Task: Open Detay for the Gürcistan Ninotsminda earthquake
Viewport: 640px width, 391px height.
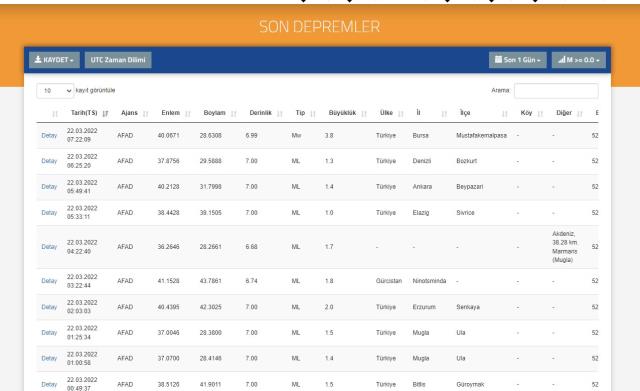Action: coord(49,281)
